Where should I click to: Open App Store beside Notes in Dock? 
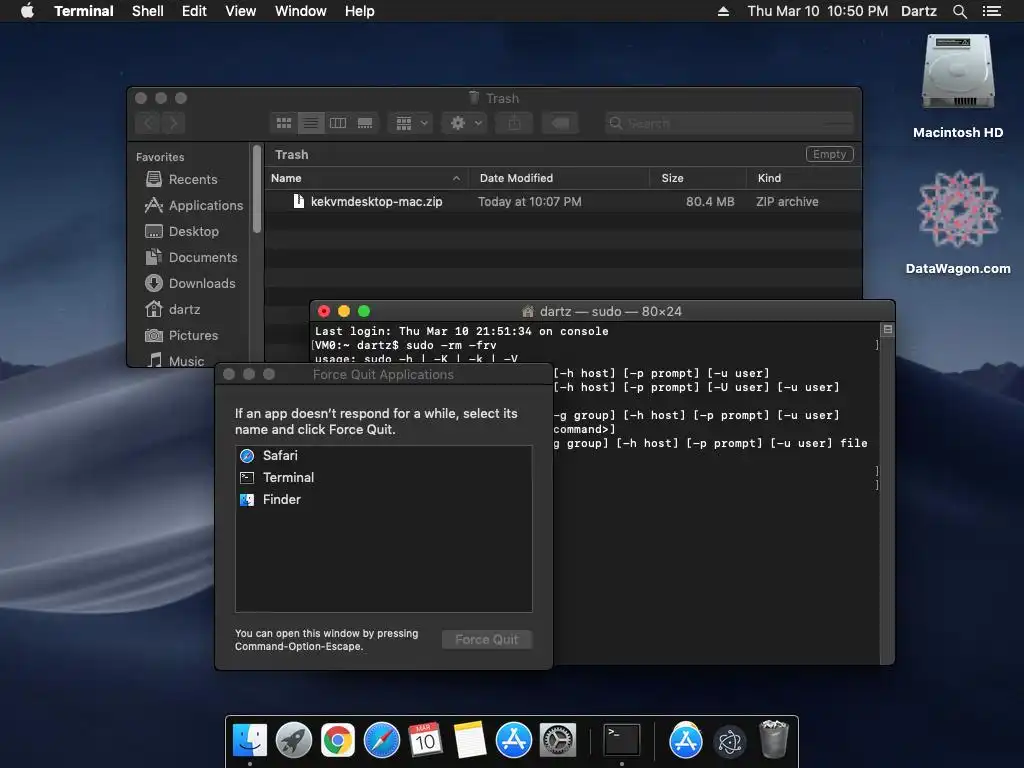click(x=513, y=740)
